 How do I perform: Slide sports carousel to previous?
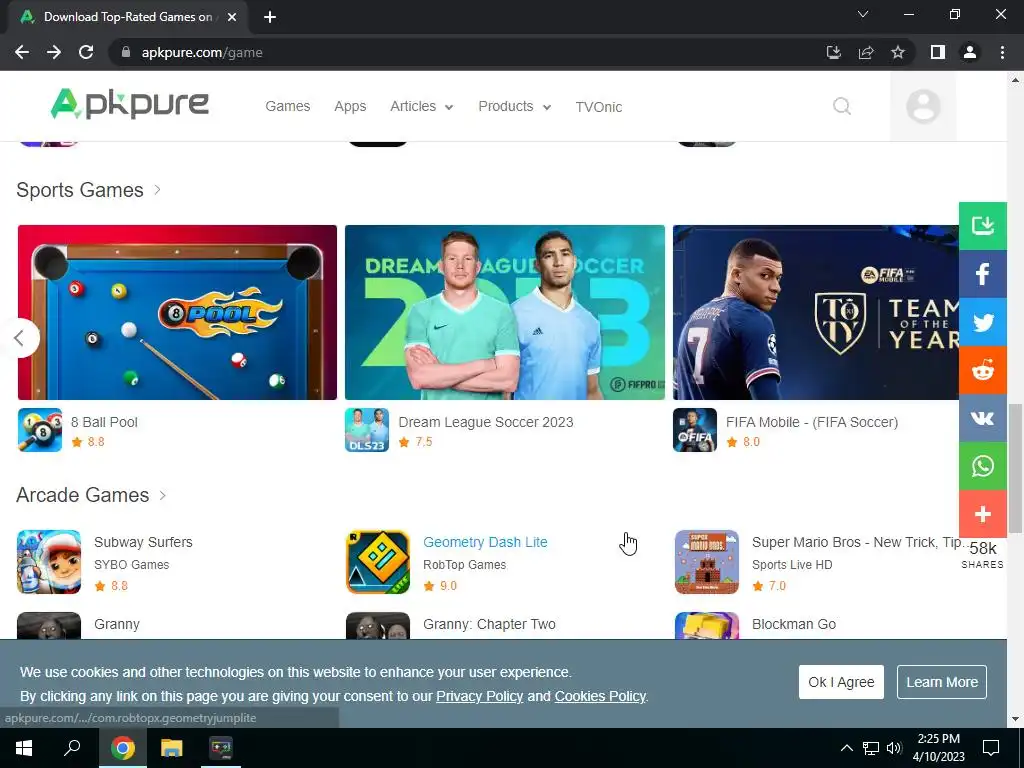[x=20, y=338]
